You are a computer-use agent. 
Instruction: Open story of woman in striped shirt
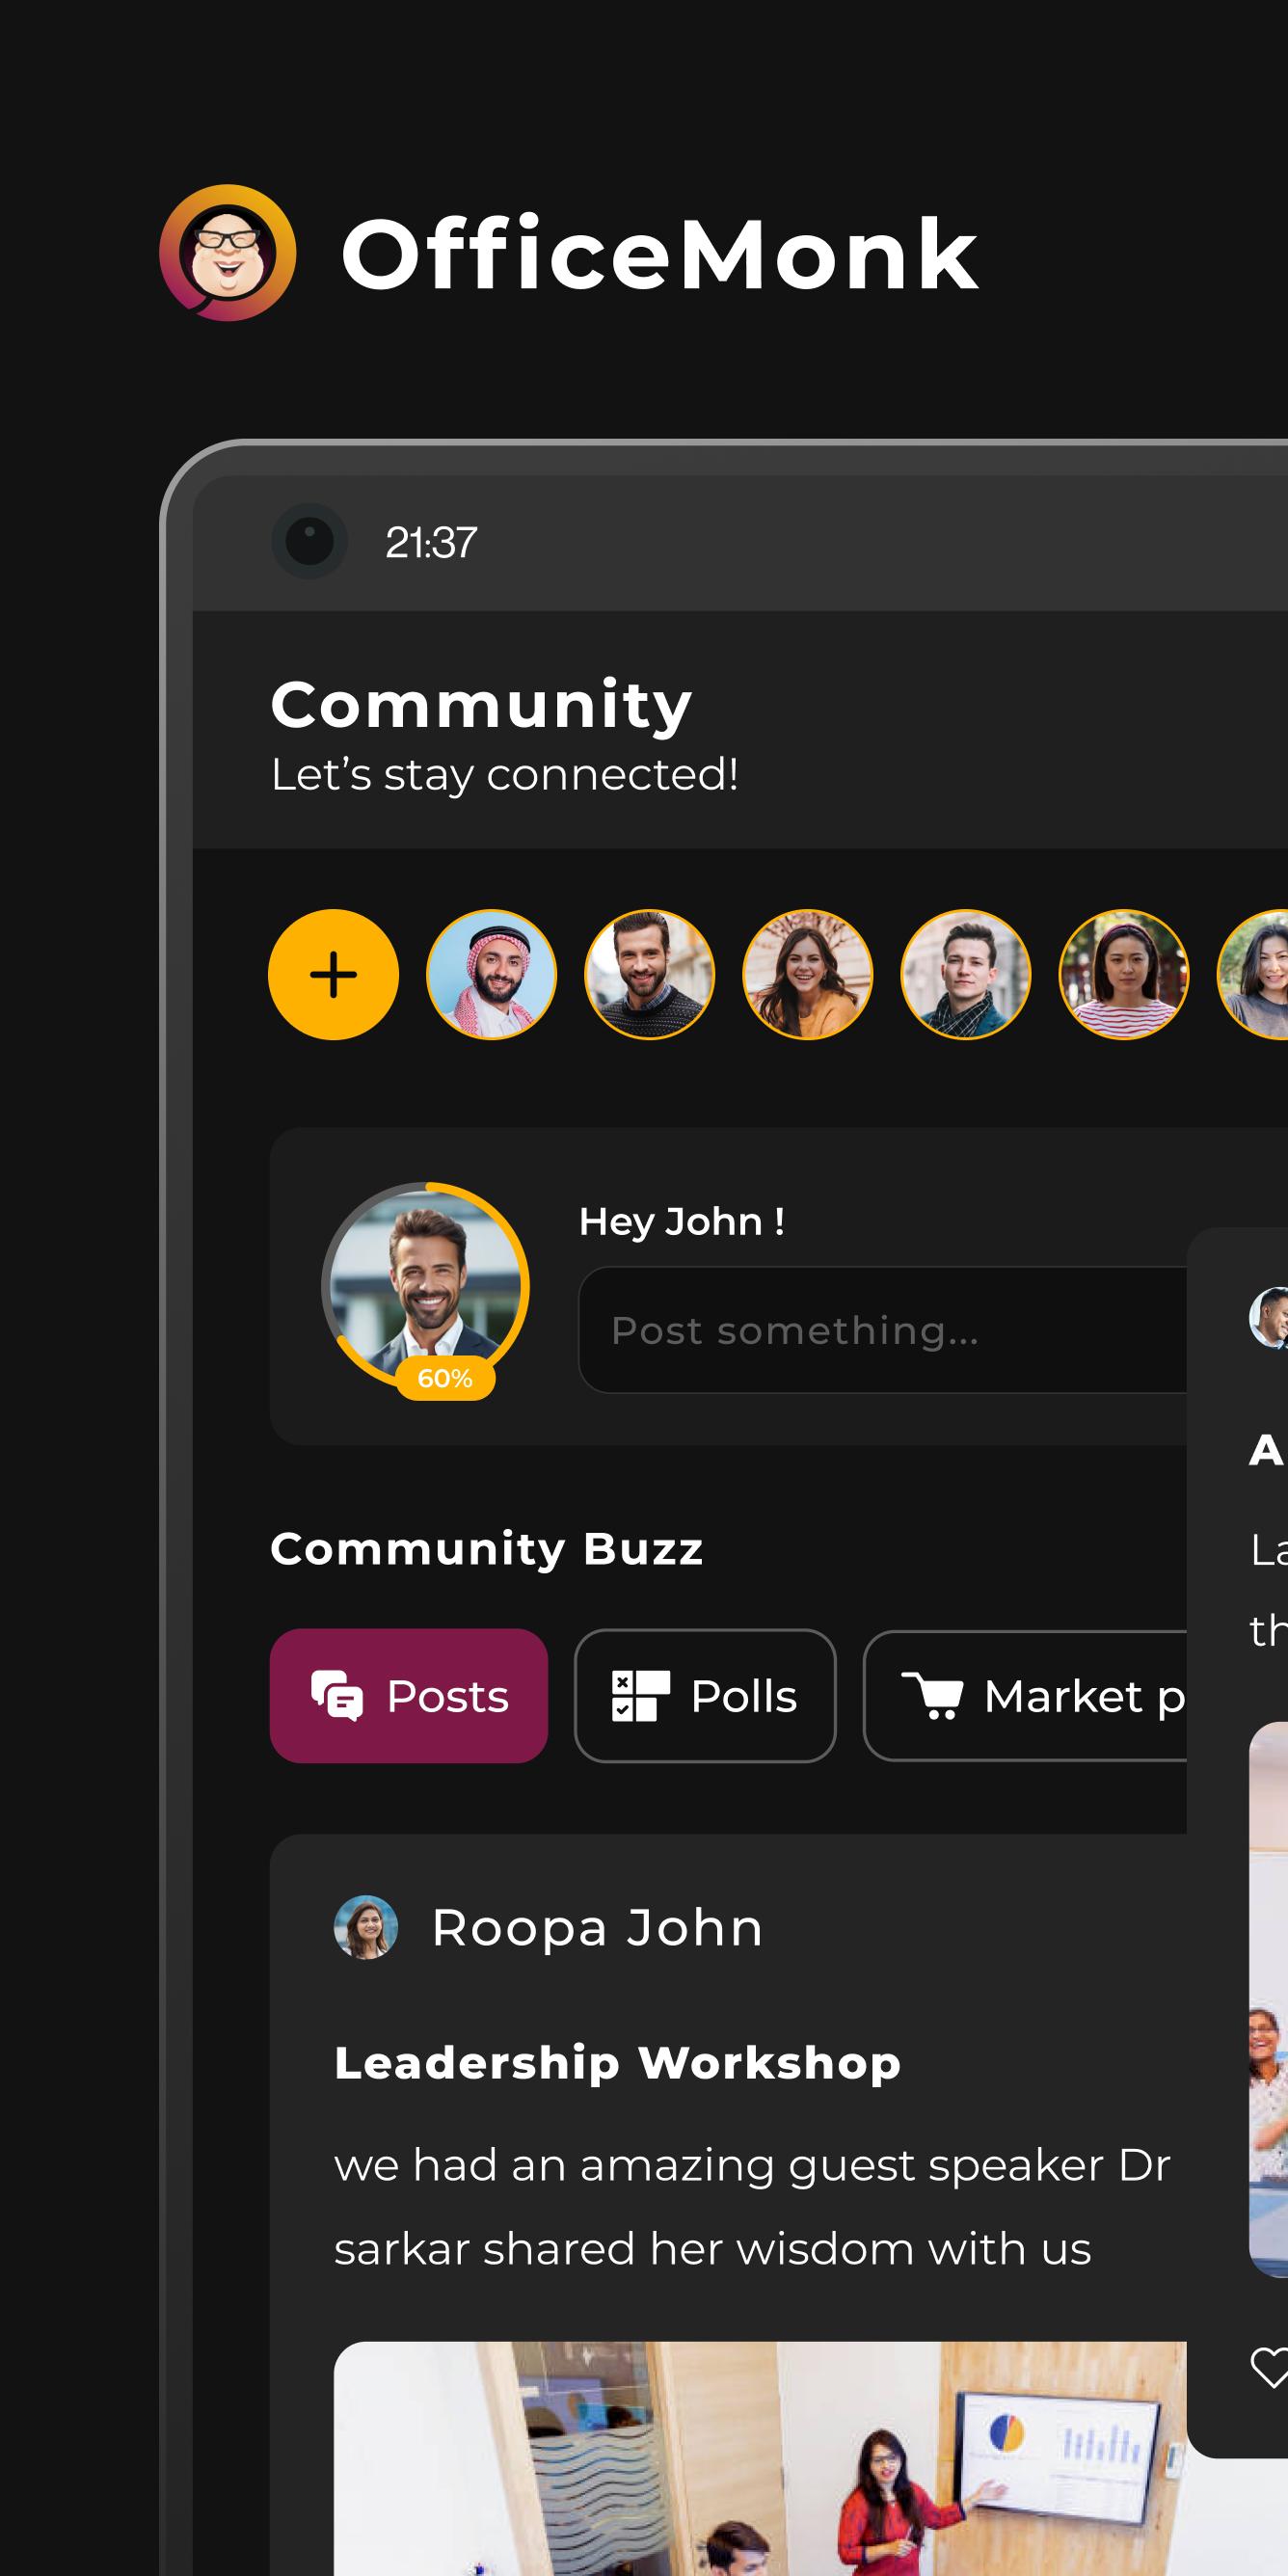click(1123, 974)
